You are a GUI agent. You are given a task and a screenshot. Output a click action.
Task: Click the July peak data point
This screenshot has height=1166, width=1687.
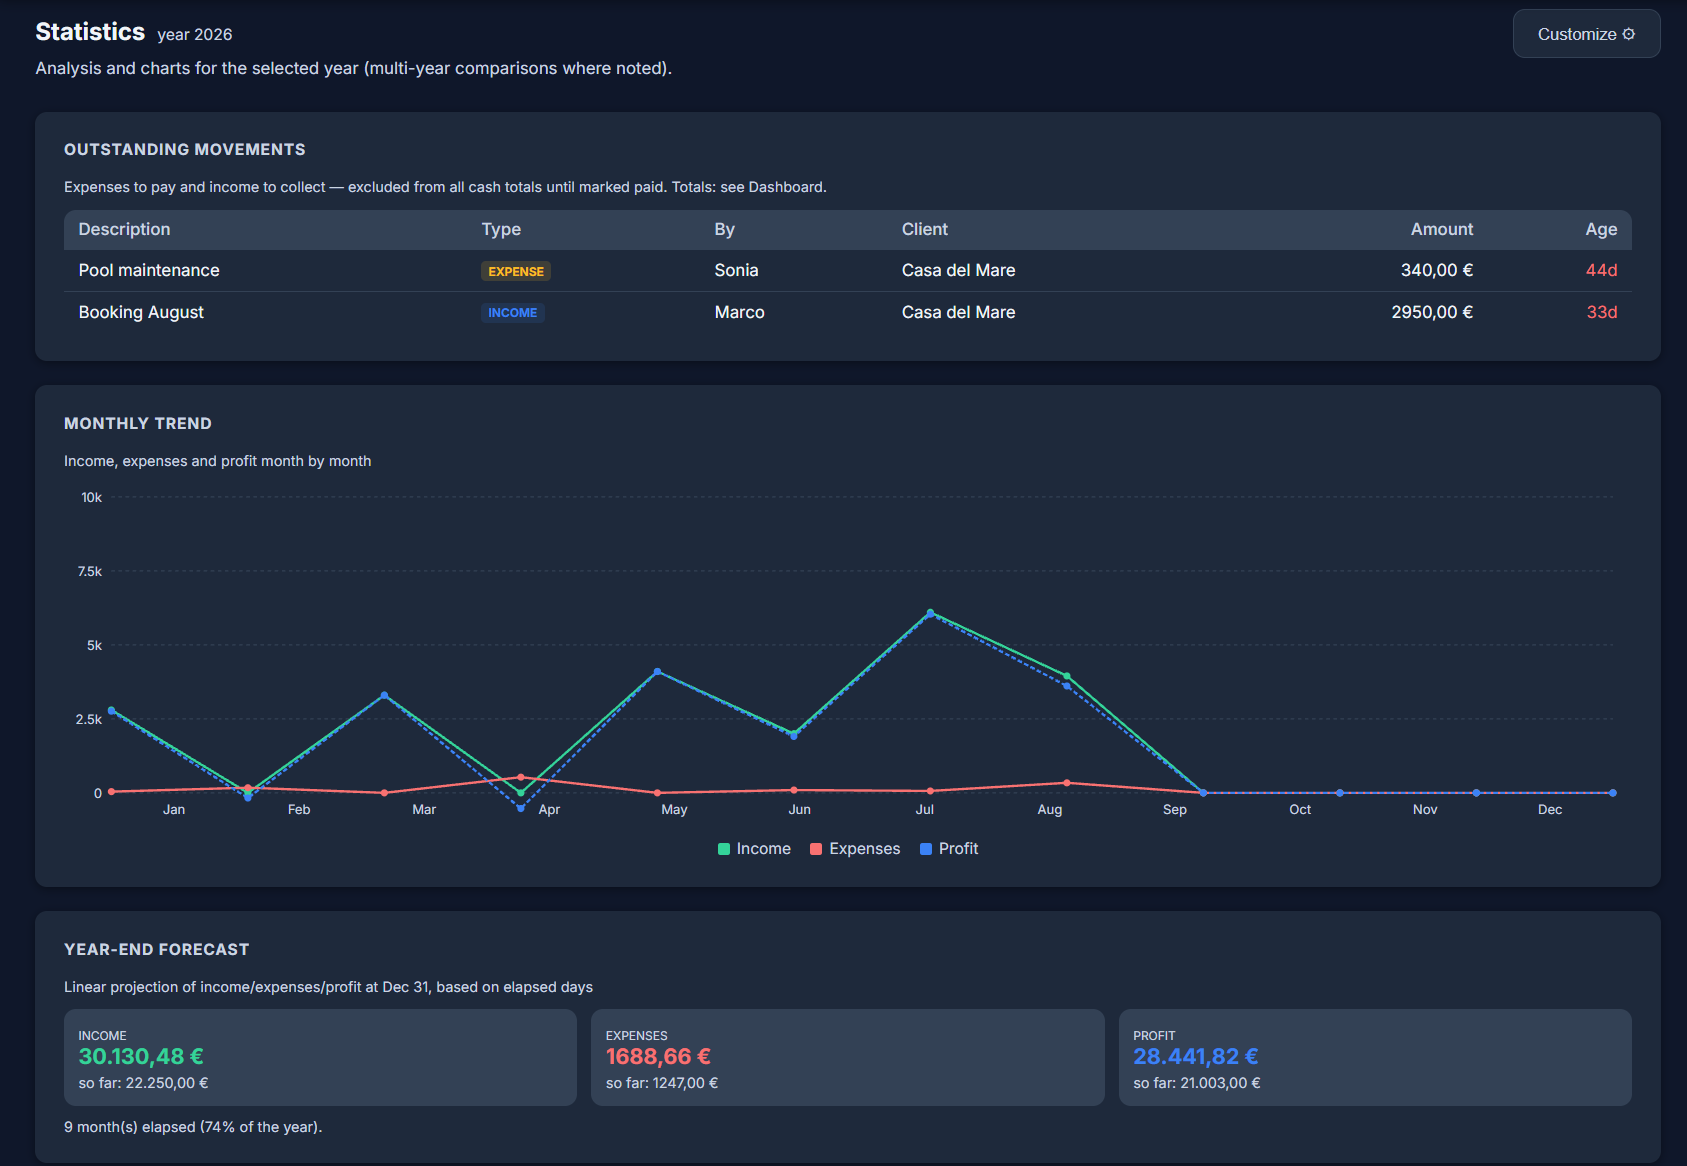pos(930,613)
